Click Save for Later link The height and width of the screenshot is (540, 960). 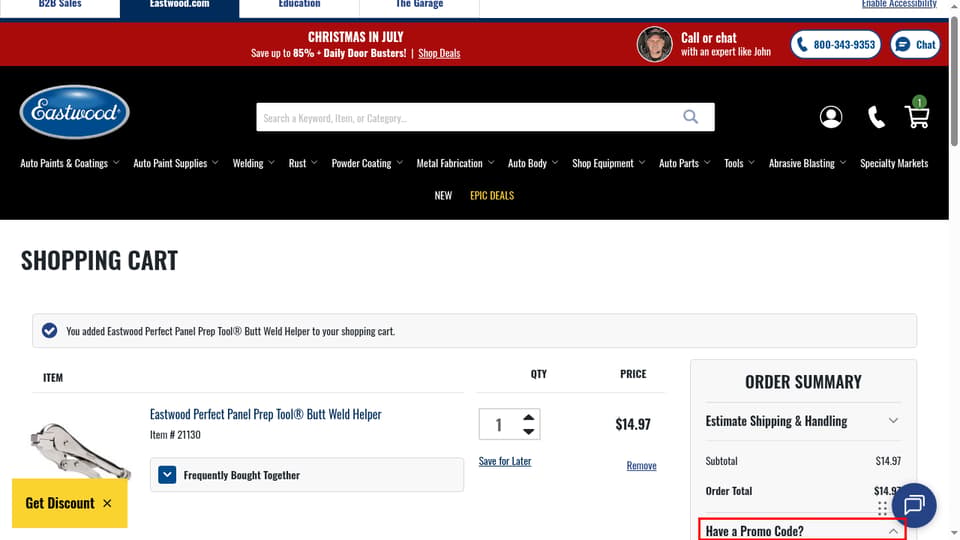point(505,461)
